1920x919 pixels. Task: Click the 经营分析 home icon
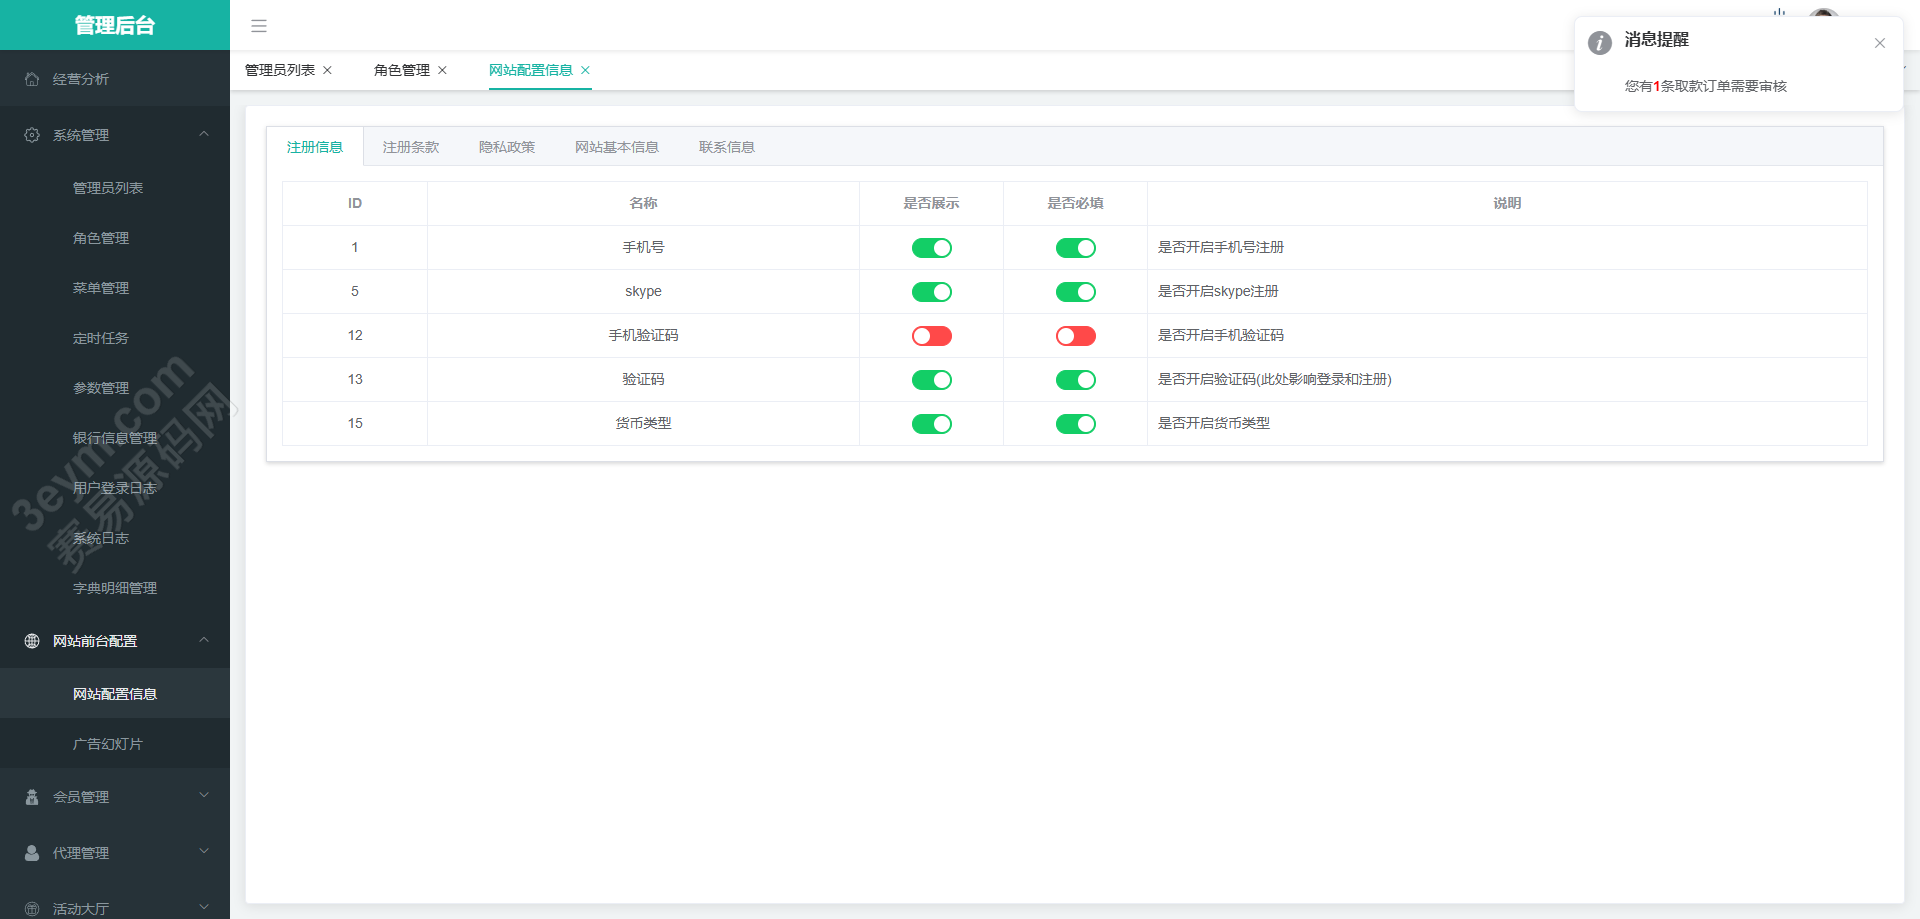point(32,79)
